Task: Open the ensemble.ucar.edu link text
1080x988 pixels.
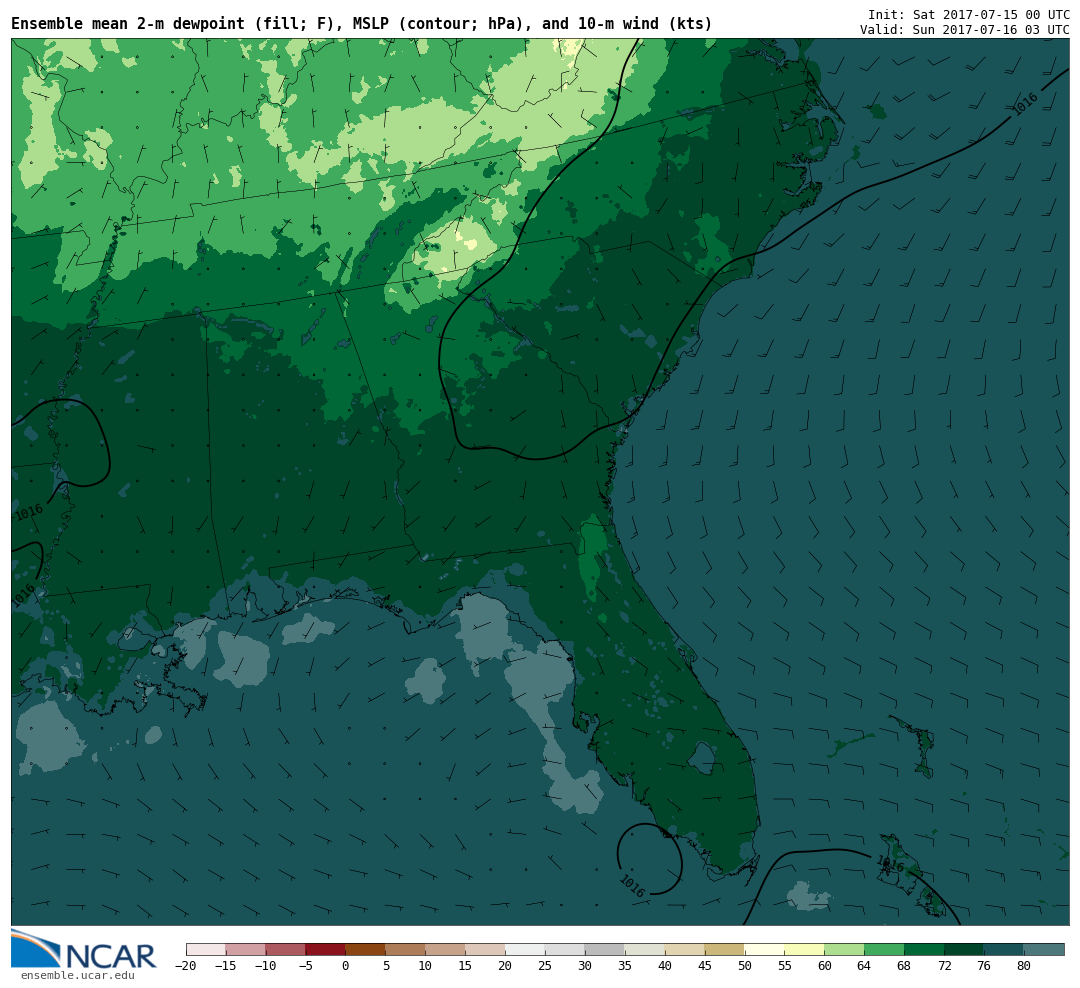Action: [x=78, y=976]
